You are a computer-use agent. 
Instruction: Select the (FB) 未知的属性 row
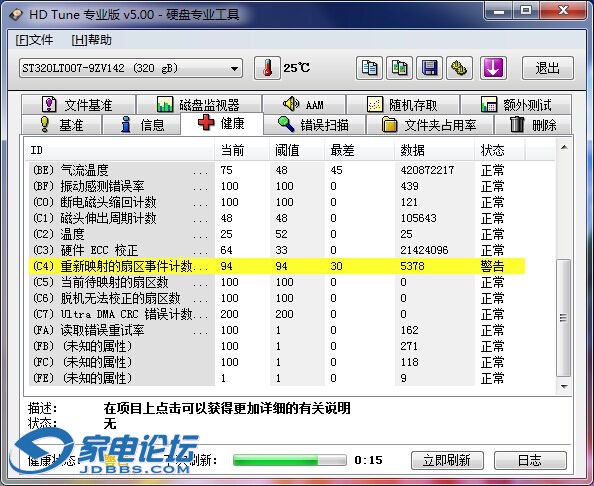coord(277,346)
